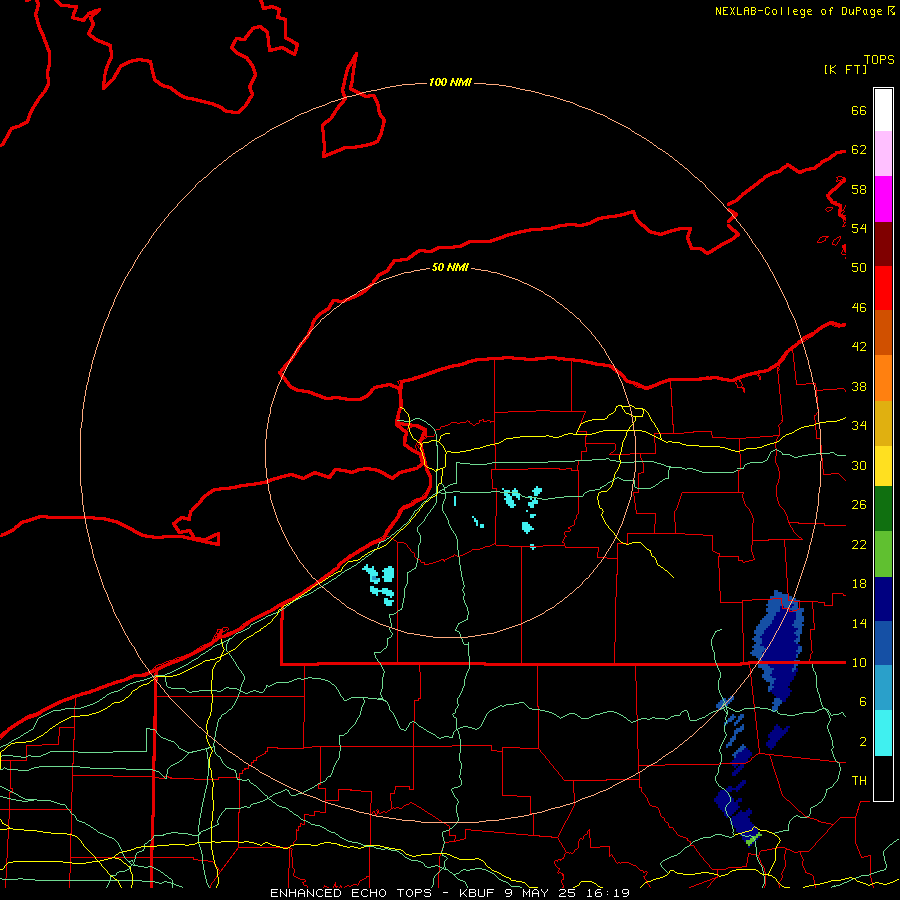Select the navy blue legend swatch
Viewport: 900px width, 900px height.
tap(883, 599)
